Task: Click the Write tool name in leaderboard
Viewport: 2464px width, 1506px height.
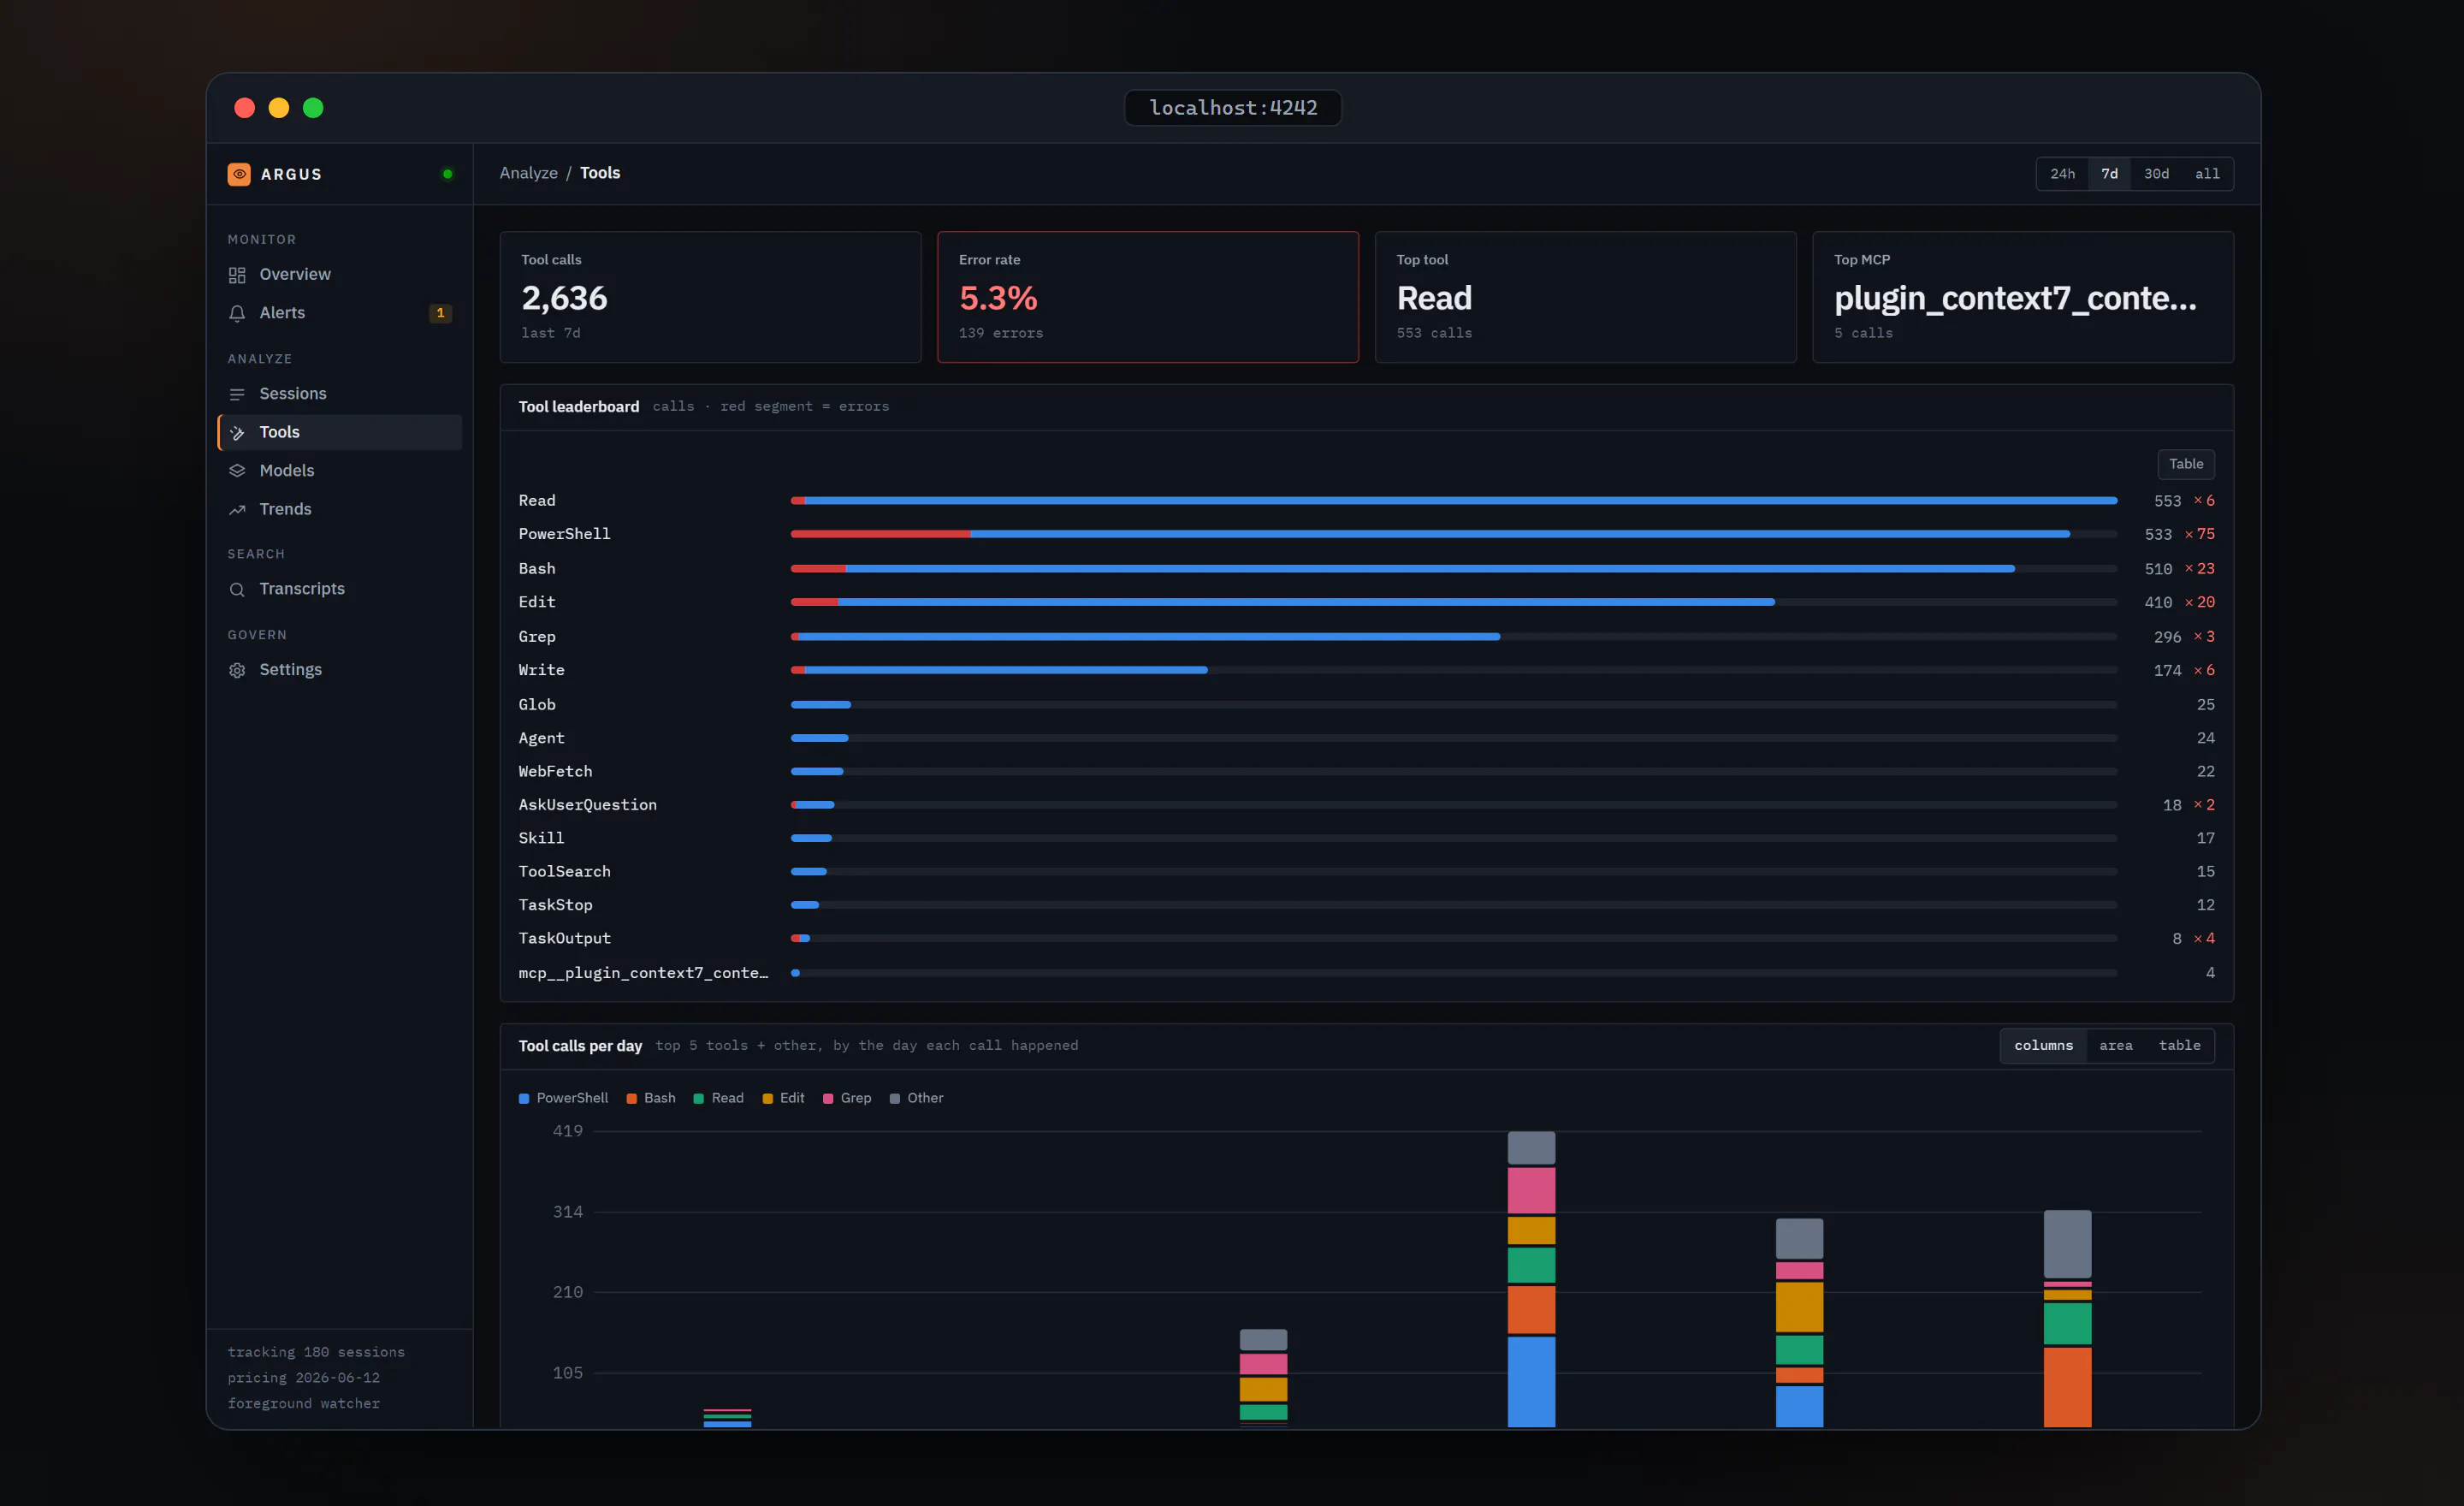Action: tap(541, 671)
